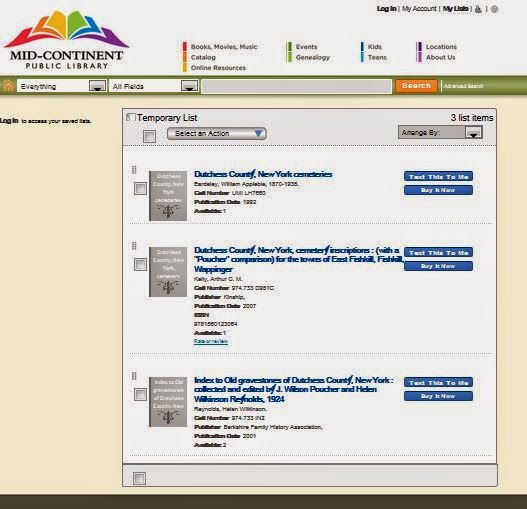
Task: Open the Kids menu item
Action: 374,47
